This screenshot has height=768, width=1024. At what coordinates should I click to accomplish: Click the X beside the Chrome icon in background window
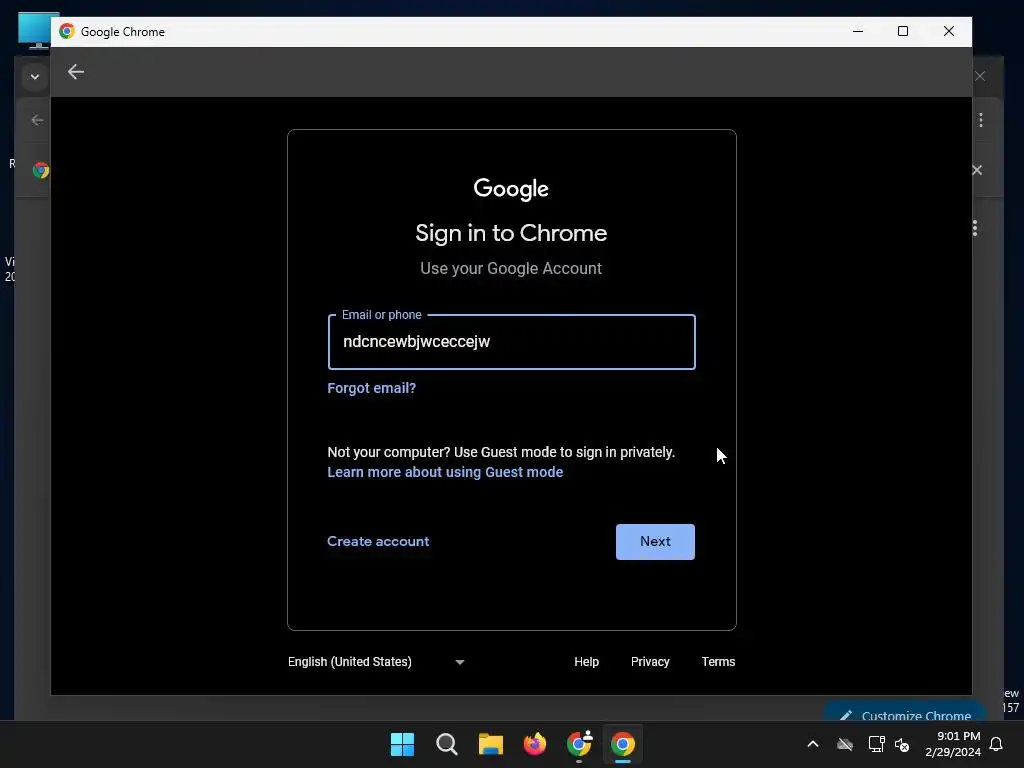click(x=977, y=170)
